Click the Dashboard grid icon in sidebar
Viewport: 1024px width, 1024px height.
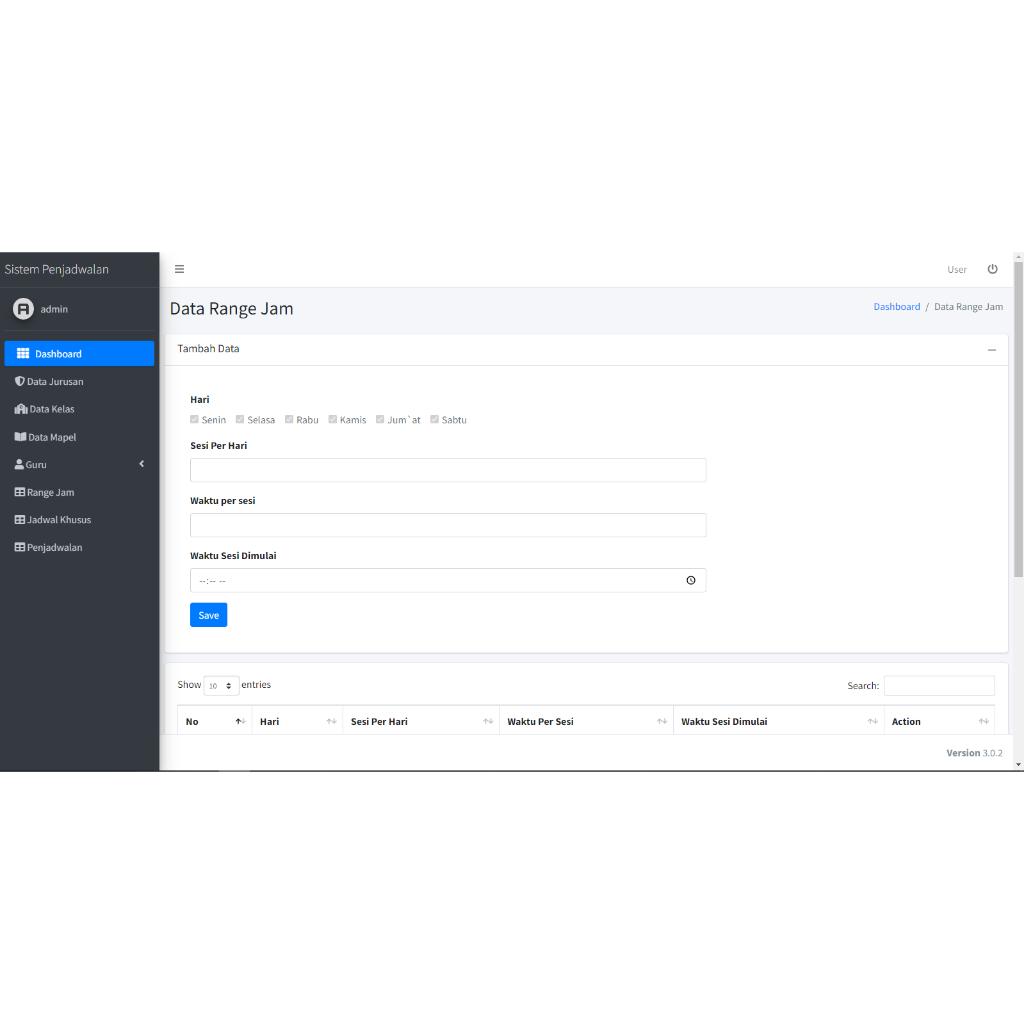coord(23,353)
